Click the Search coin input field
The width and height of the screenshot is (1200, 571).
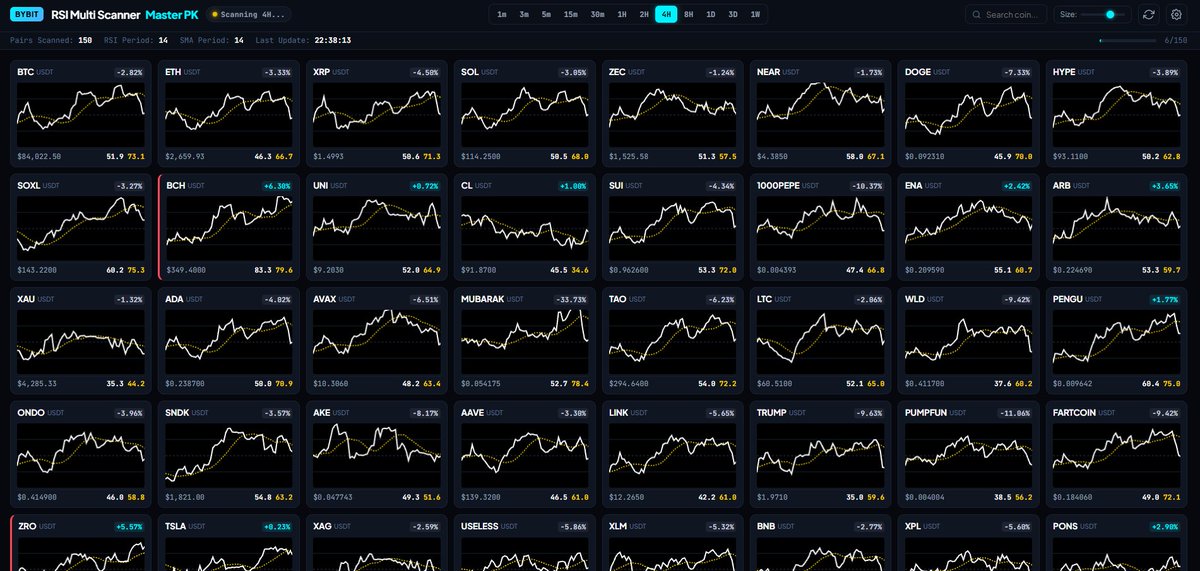click(1006, 14)
